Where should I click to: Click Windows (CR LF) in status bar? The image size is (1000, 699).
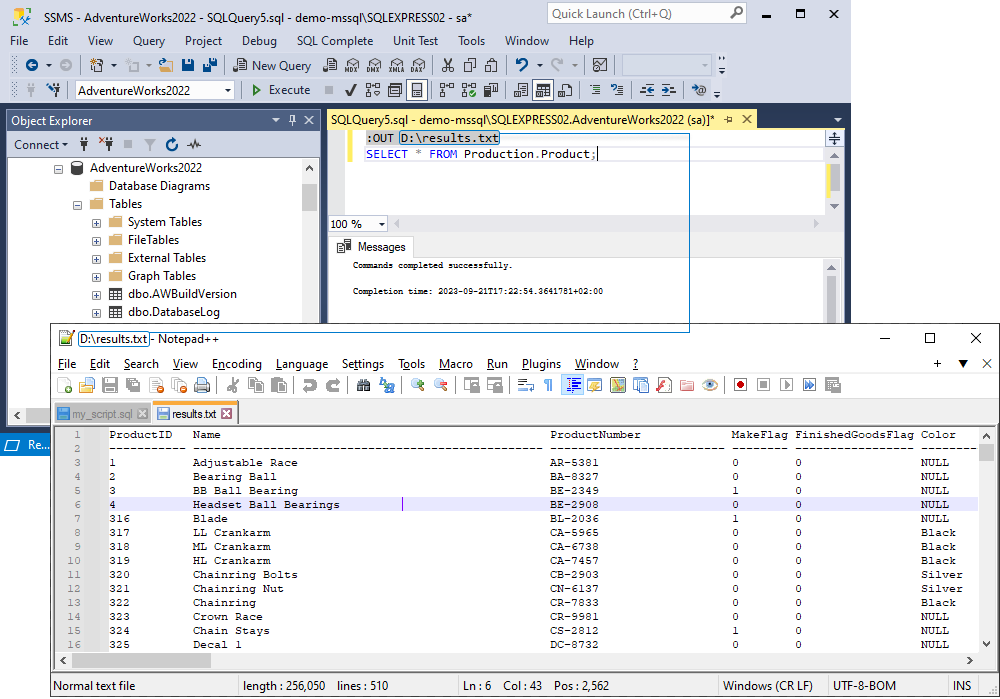pyautogui.click(x=768, y=686)
